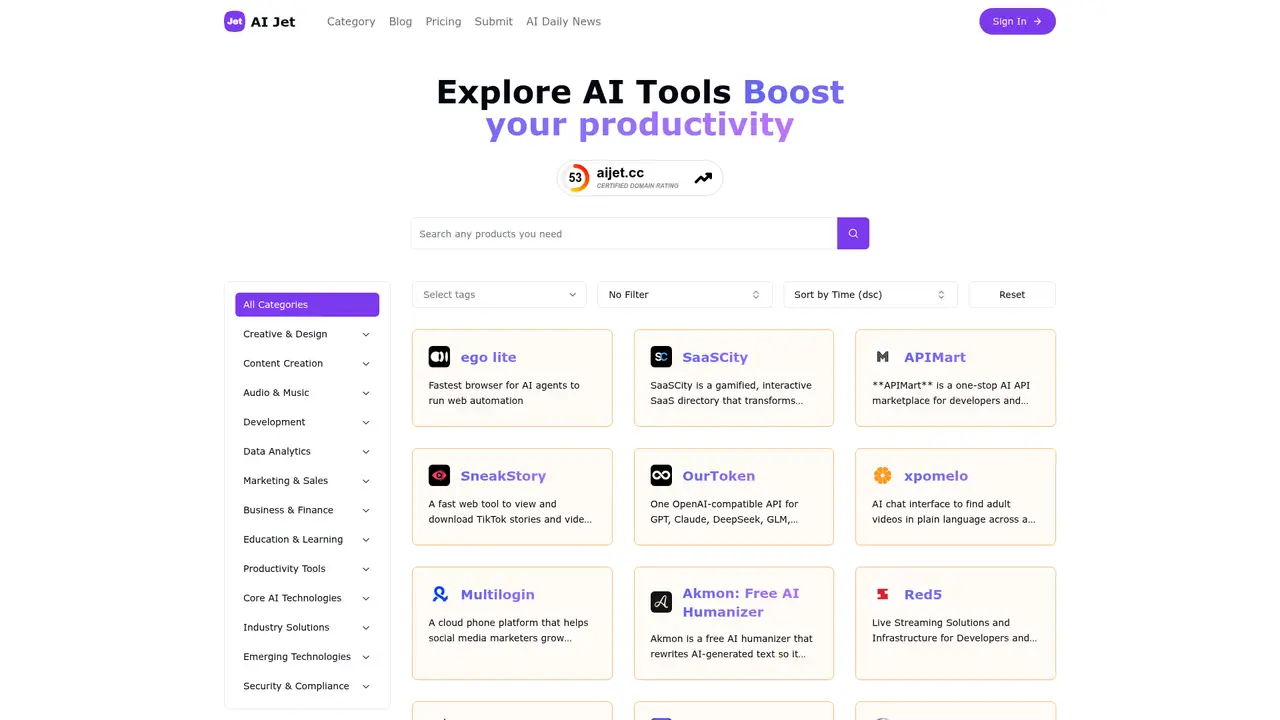This screenshot has height=720, width=1280.
Task: Click the Akmon humanizer logo icon
Action: pyautogui.click(x=661, y=602)
